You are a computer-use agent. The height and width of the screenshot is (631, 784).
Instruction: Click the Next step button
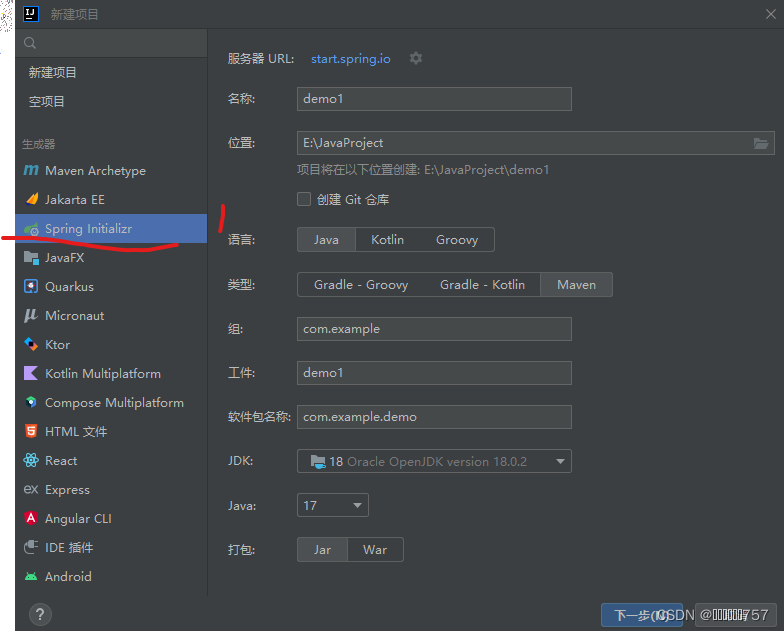tap(642, 615)
